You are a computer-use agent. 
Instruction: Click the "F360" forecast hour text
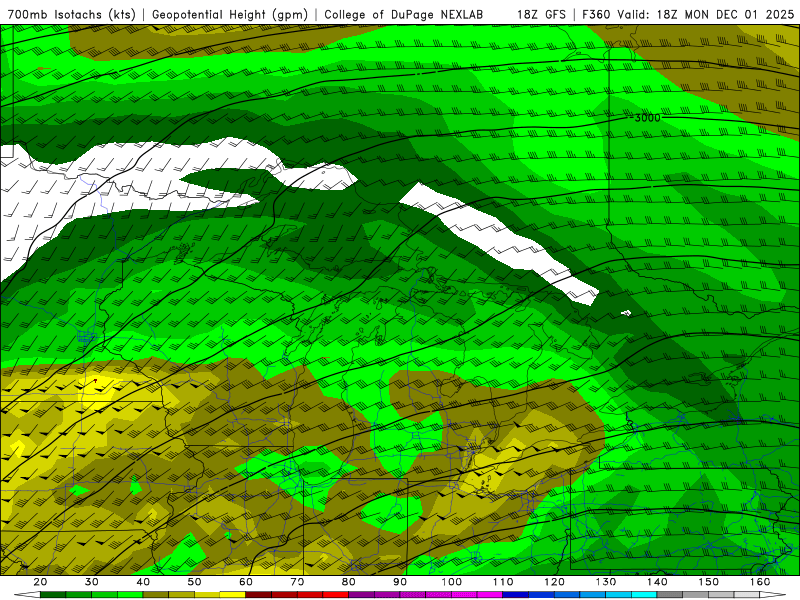(596, 15)
